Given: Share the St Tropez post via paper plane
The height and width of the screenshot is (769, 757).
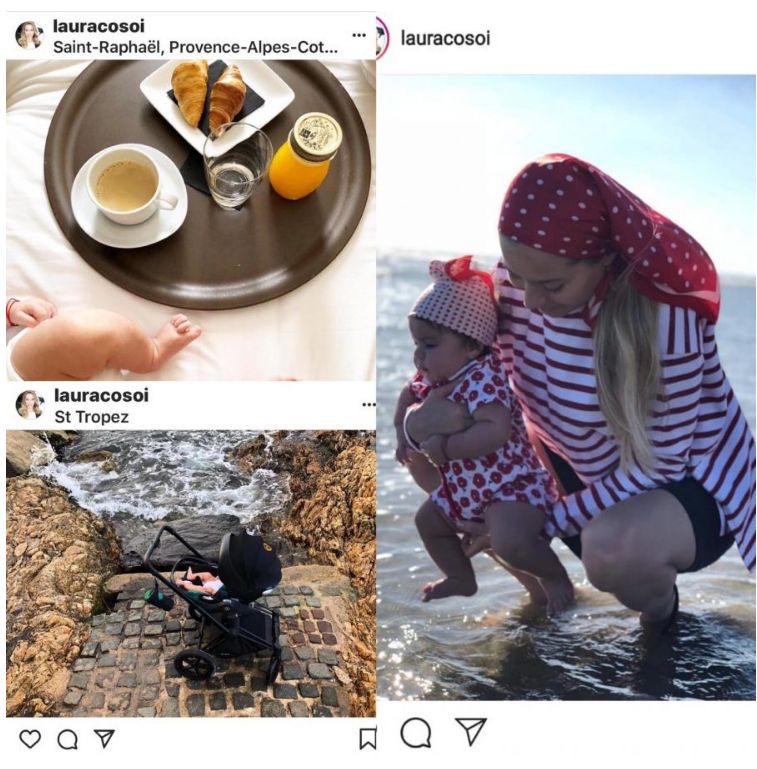Looking at the screenshot, I should click(104, 738).
